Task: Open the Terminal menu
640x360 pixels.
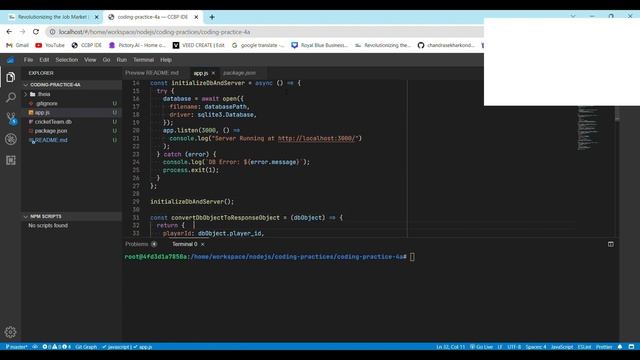Action: coord(144,60)
